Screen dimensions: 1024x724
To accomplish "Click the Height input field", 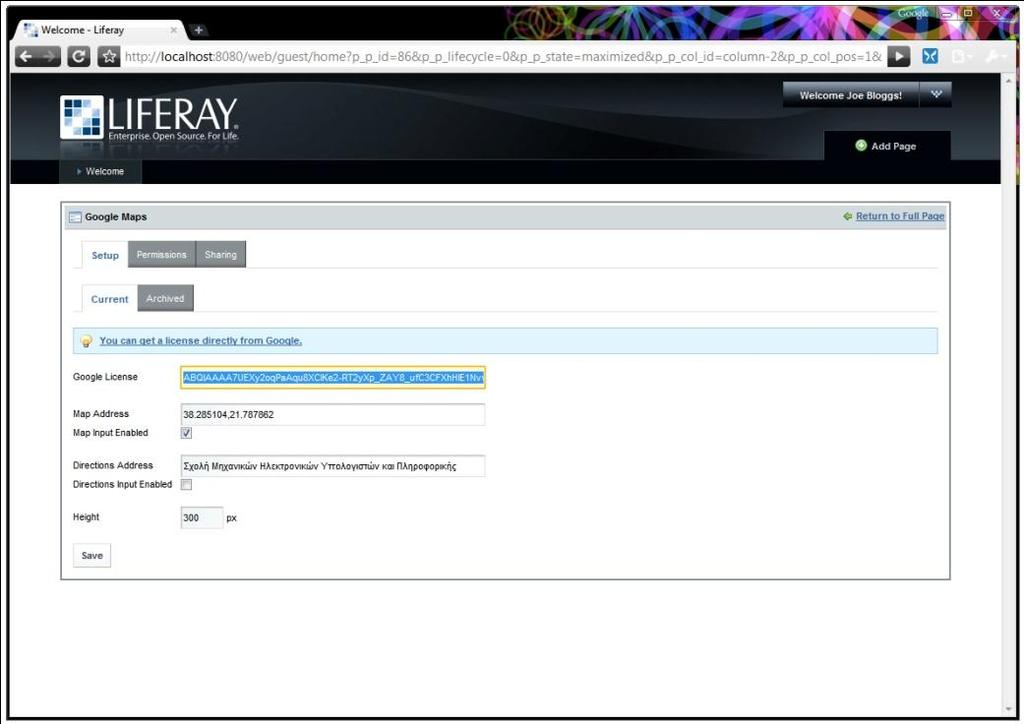I will [x=202, y=518].
